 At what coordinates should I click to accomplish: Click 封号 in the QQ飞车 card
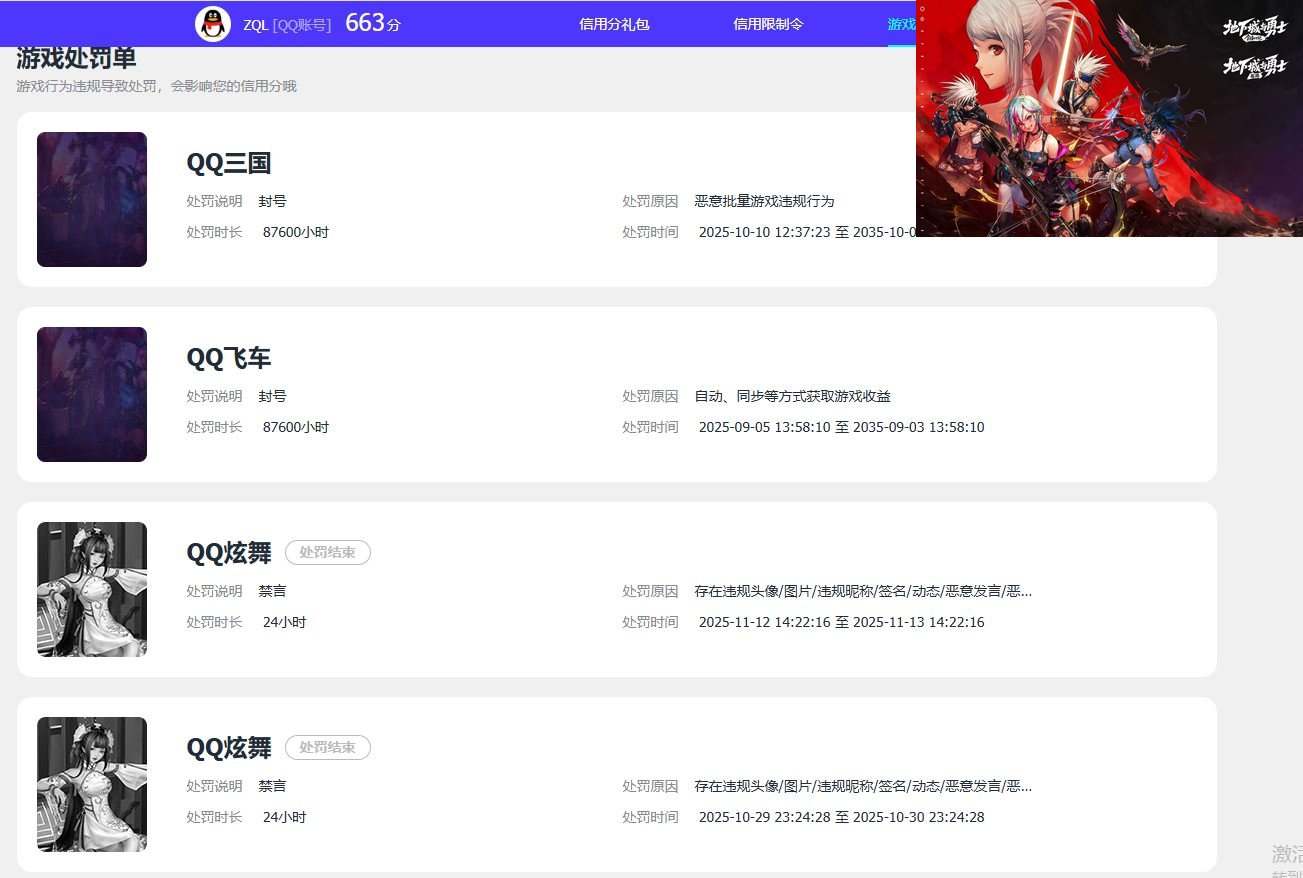[272, 396]
